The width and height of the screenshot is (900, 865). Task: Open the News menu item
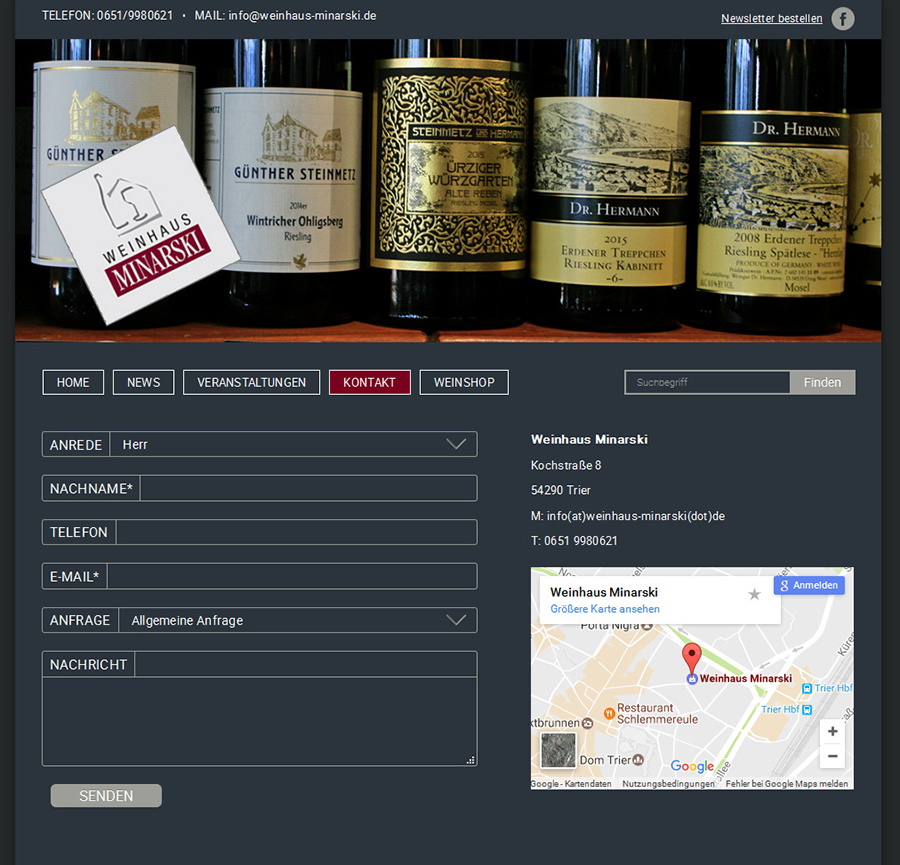point(143,382)
